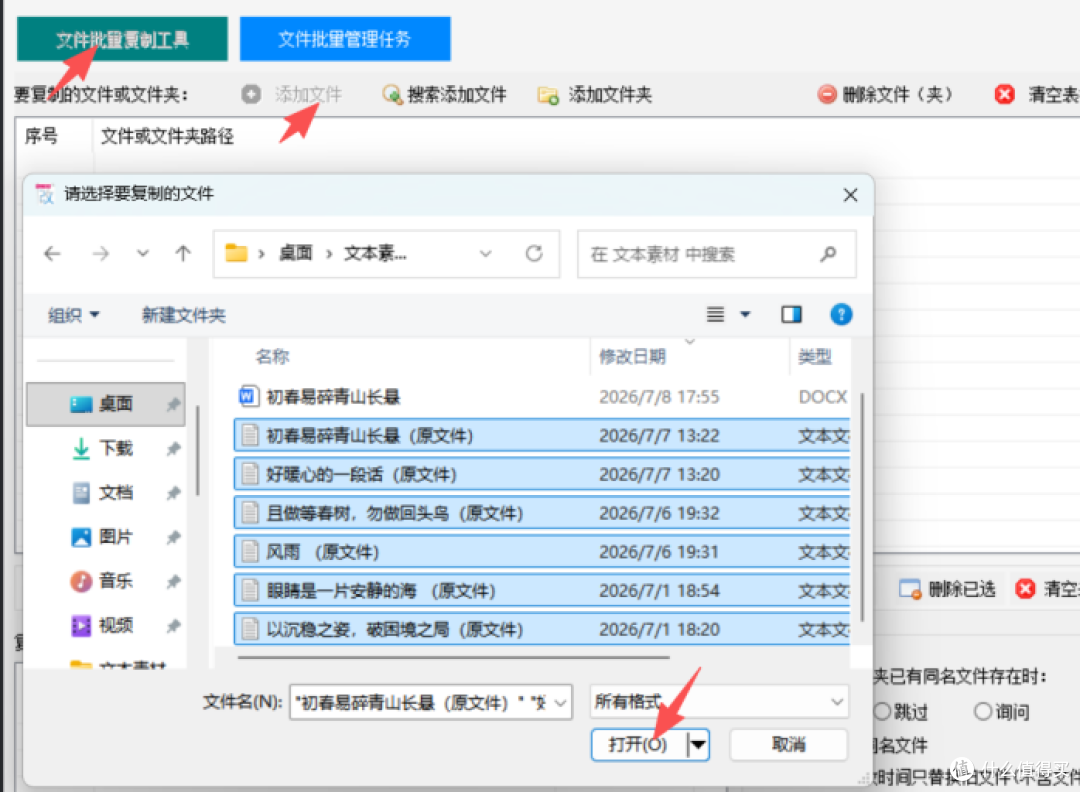Click the 打开(O) button
This screenshot has width=1080, height=792.
[638, 744]
